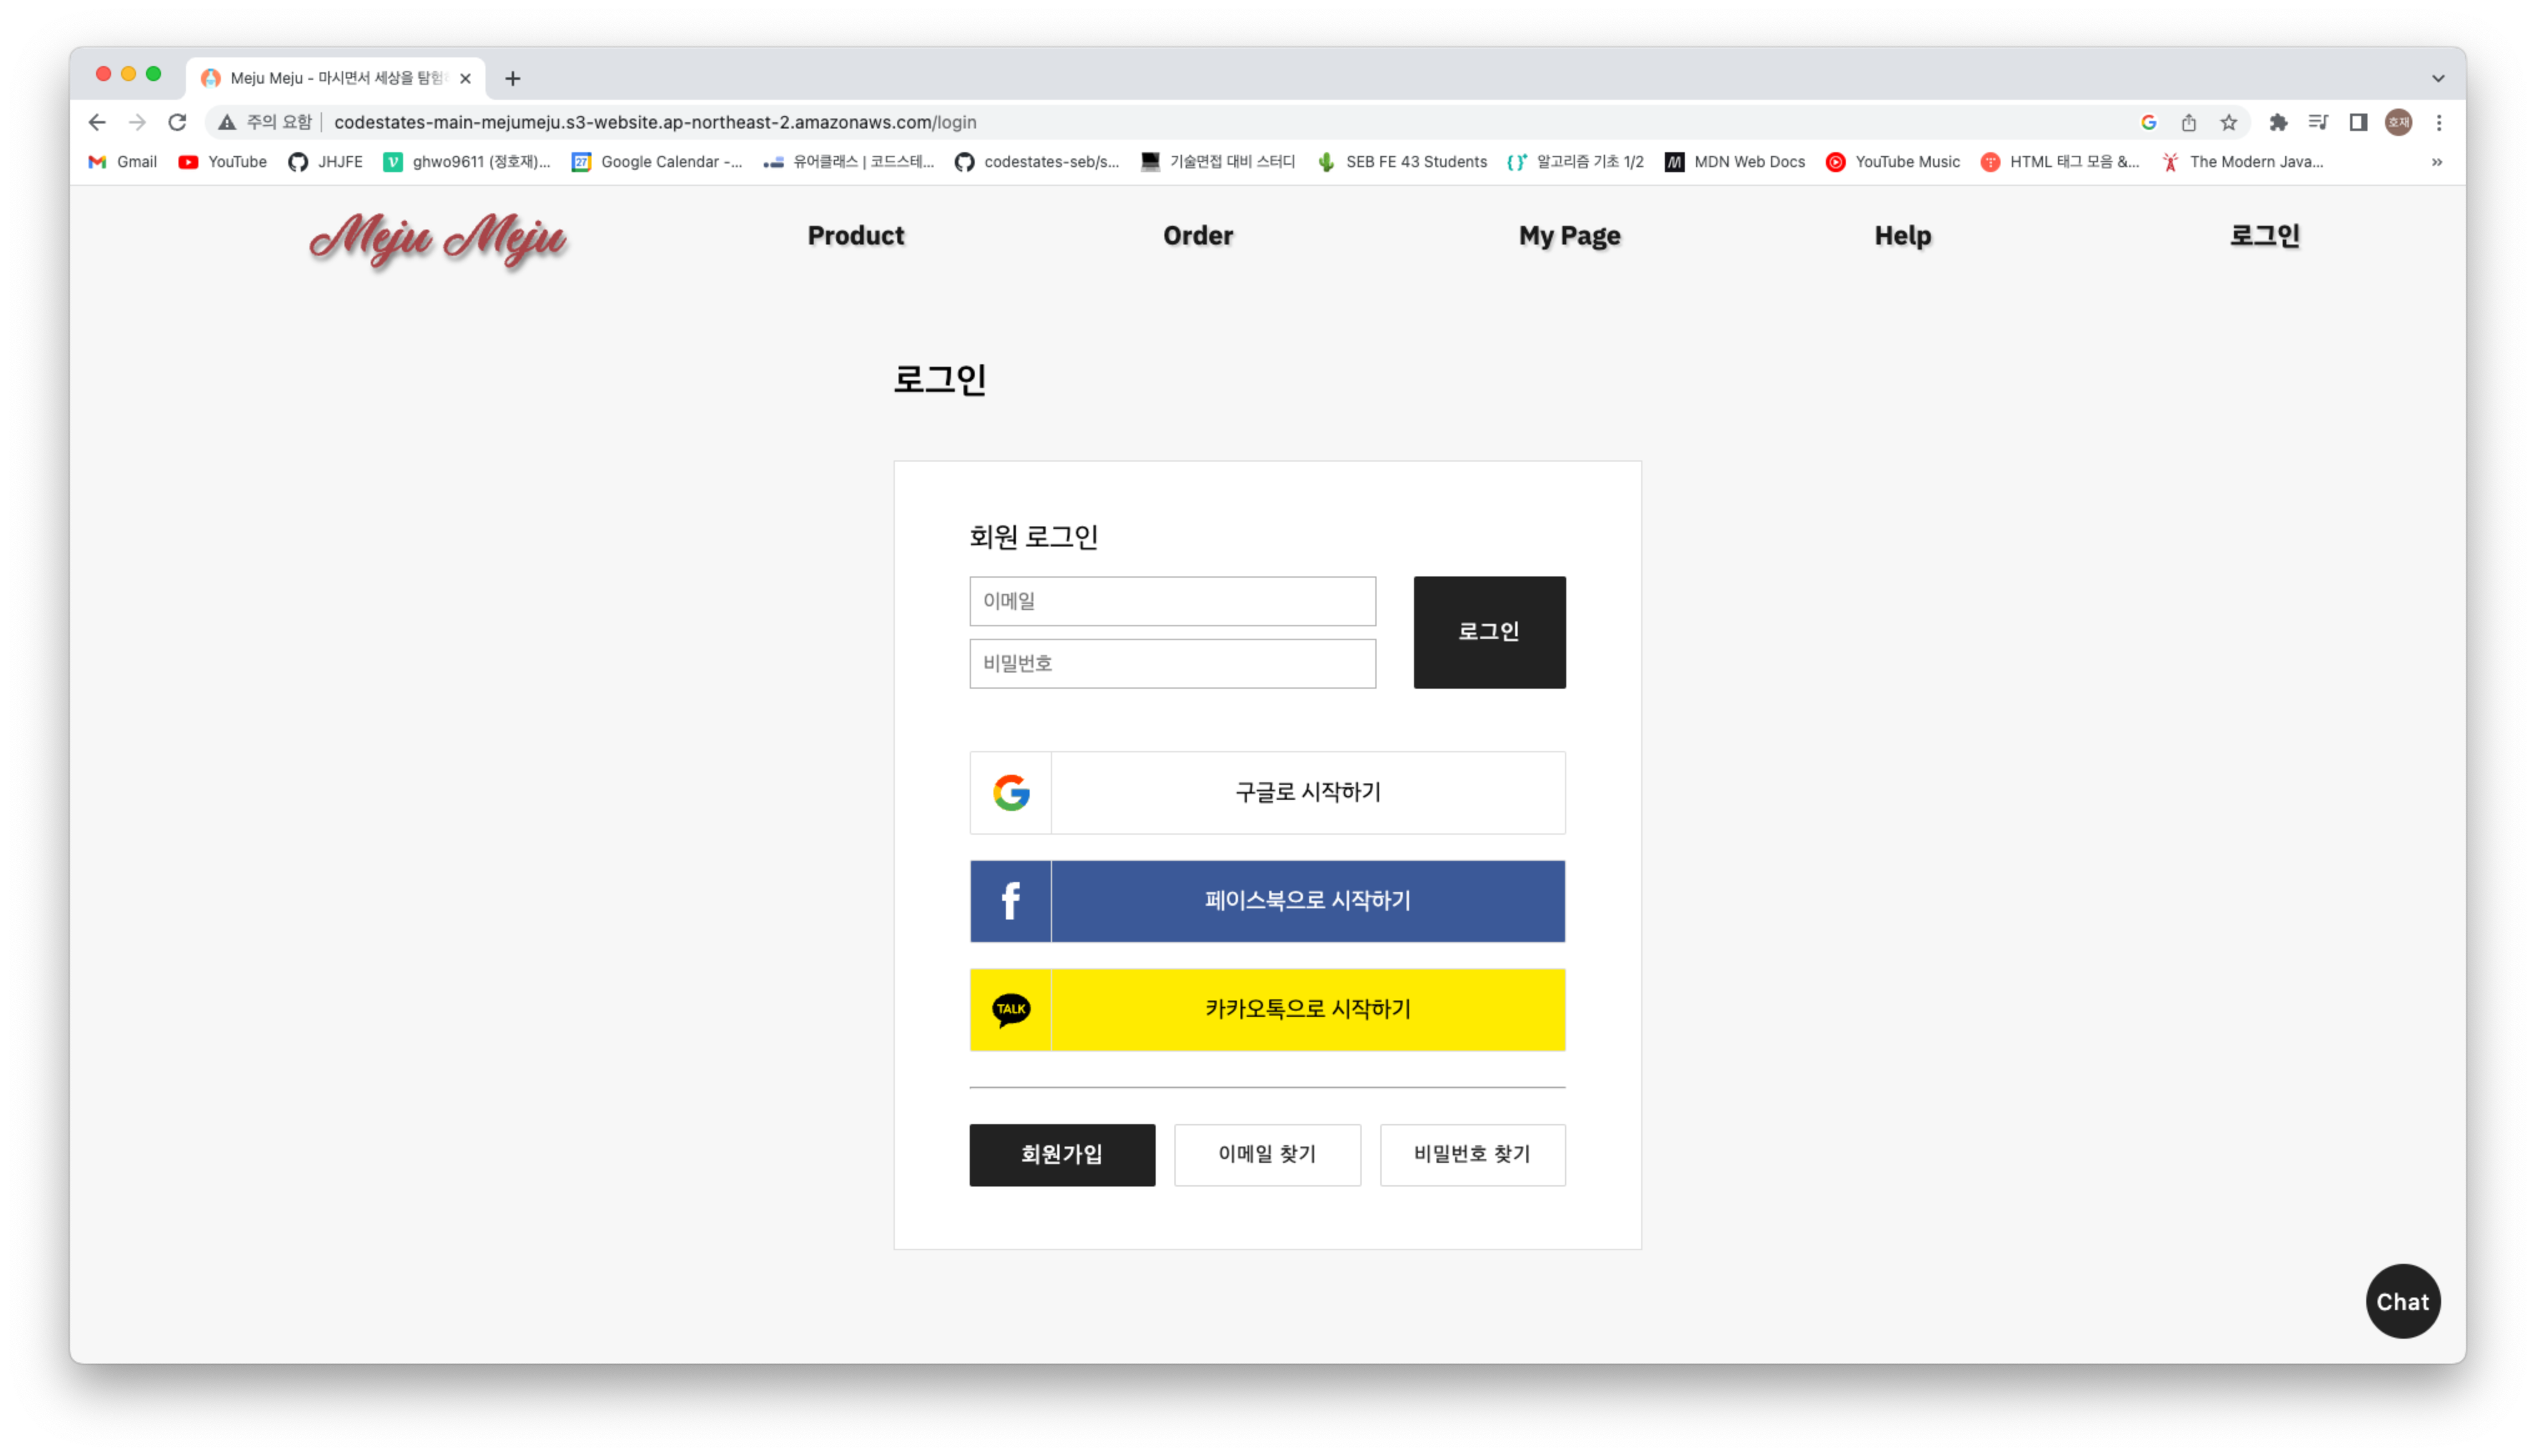Bookmark this page with star icon
2536x1456 pixels.
tap(2228, 122)
